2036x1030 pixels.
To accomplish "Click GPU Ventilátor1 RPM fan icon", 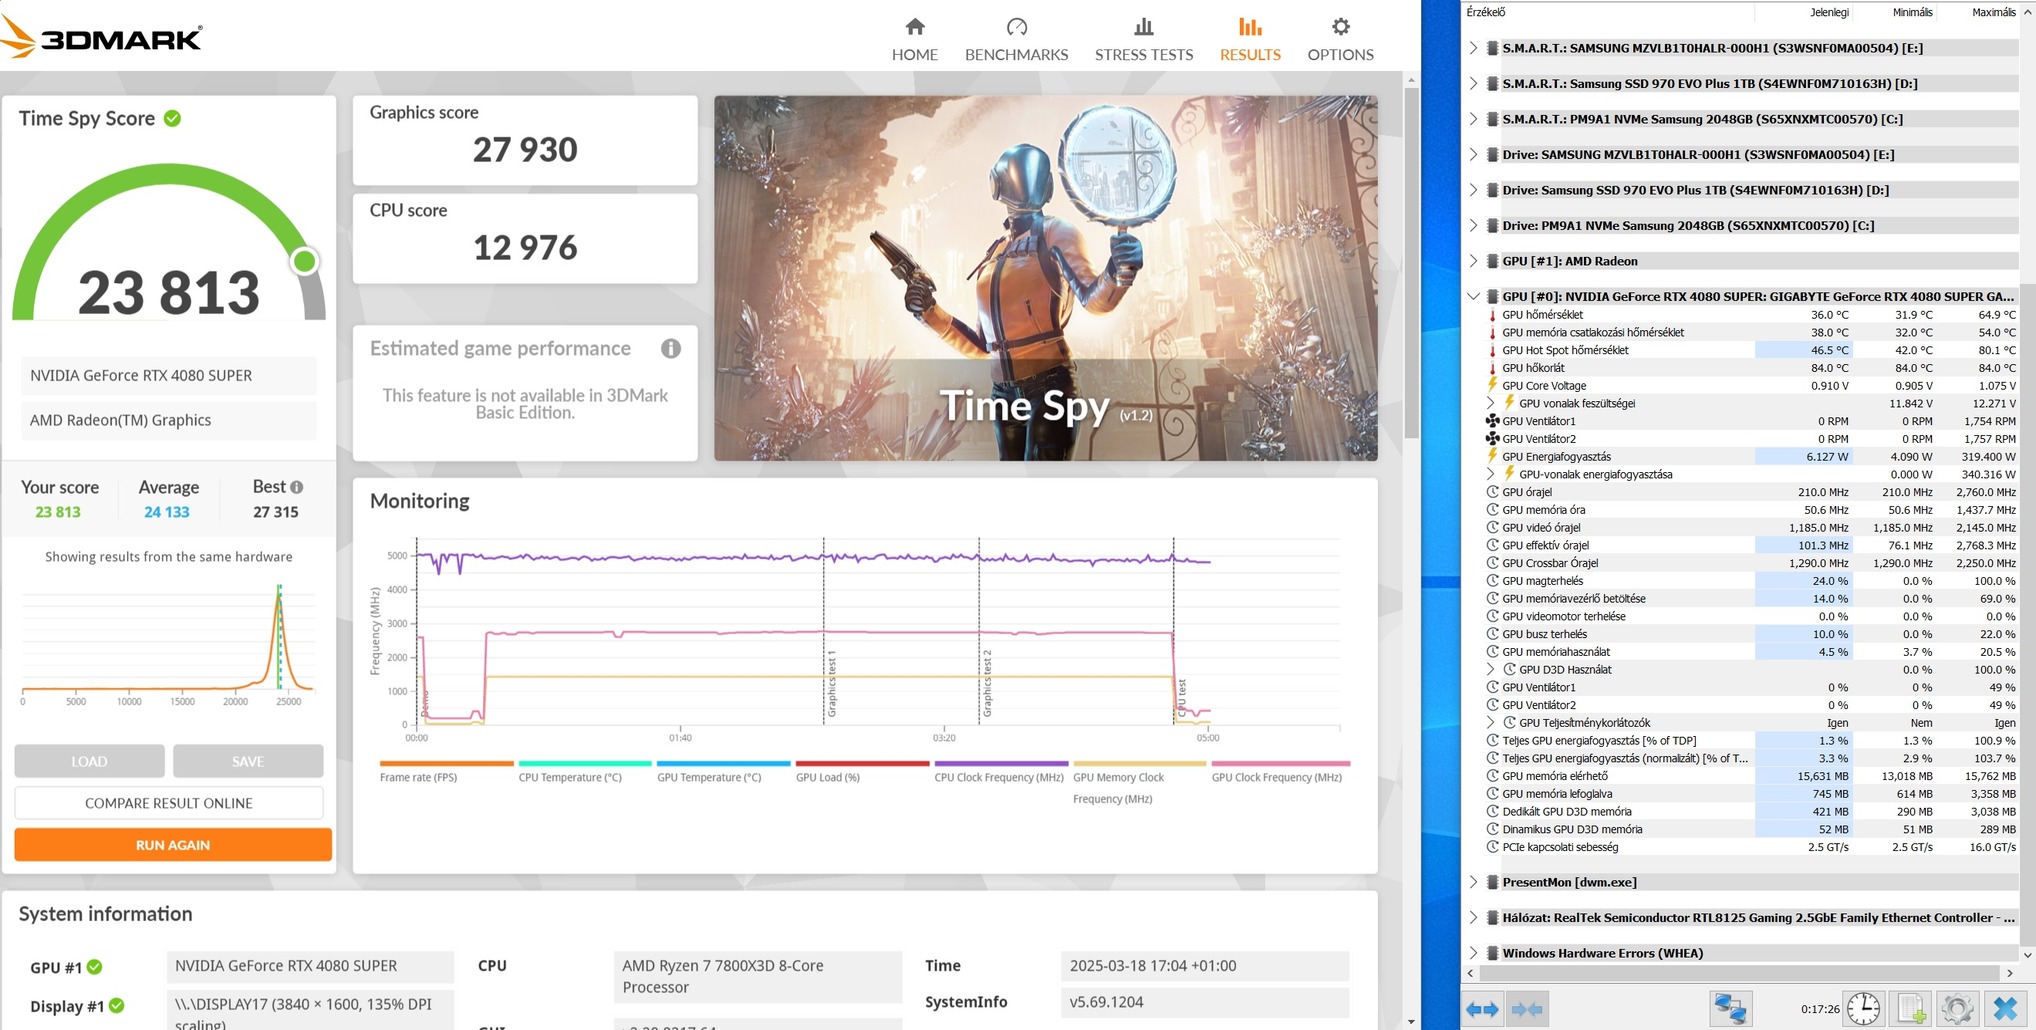I will coord(1492,421).
